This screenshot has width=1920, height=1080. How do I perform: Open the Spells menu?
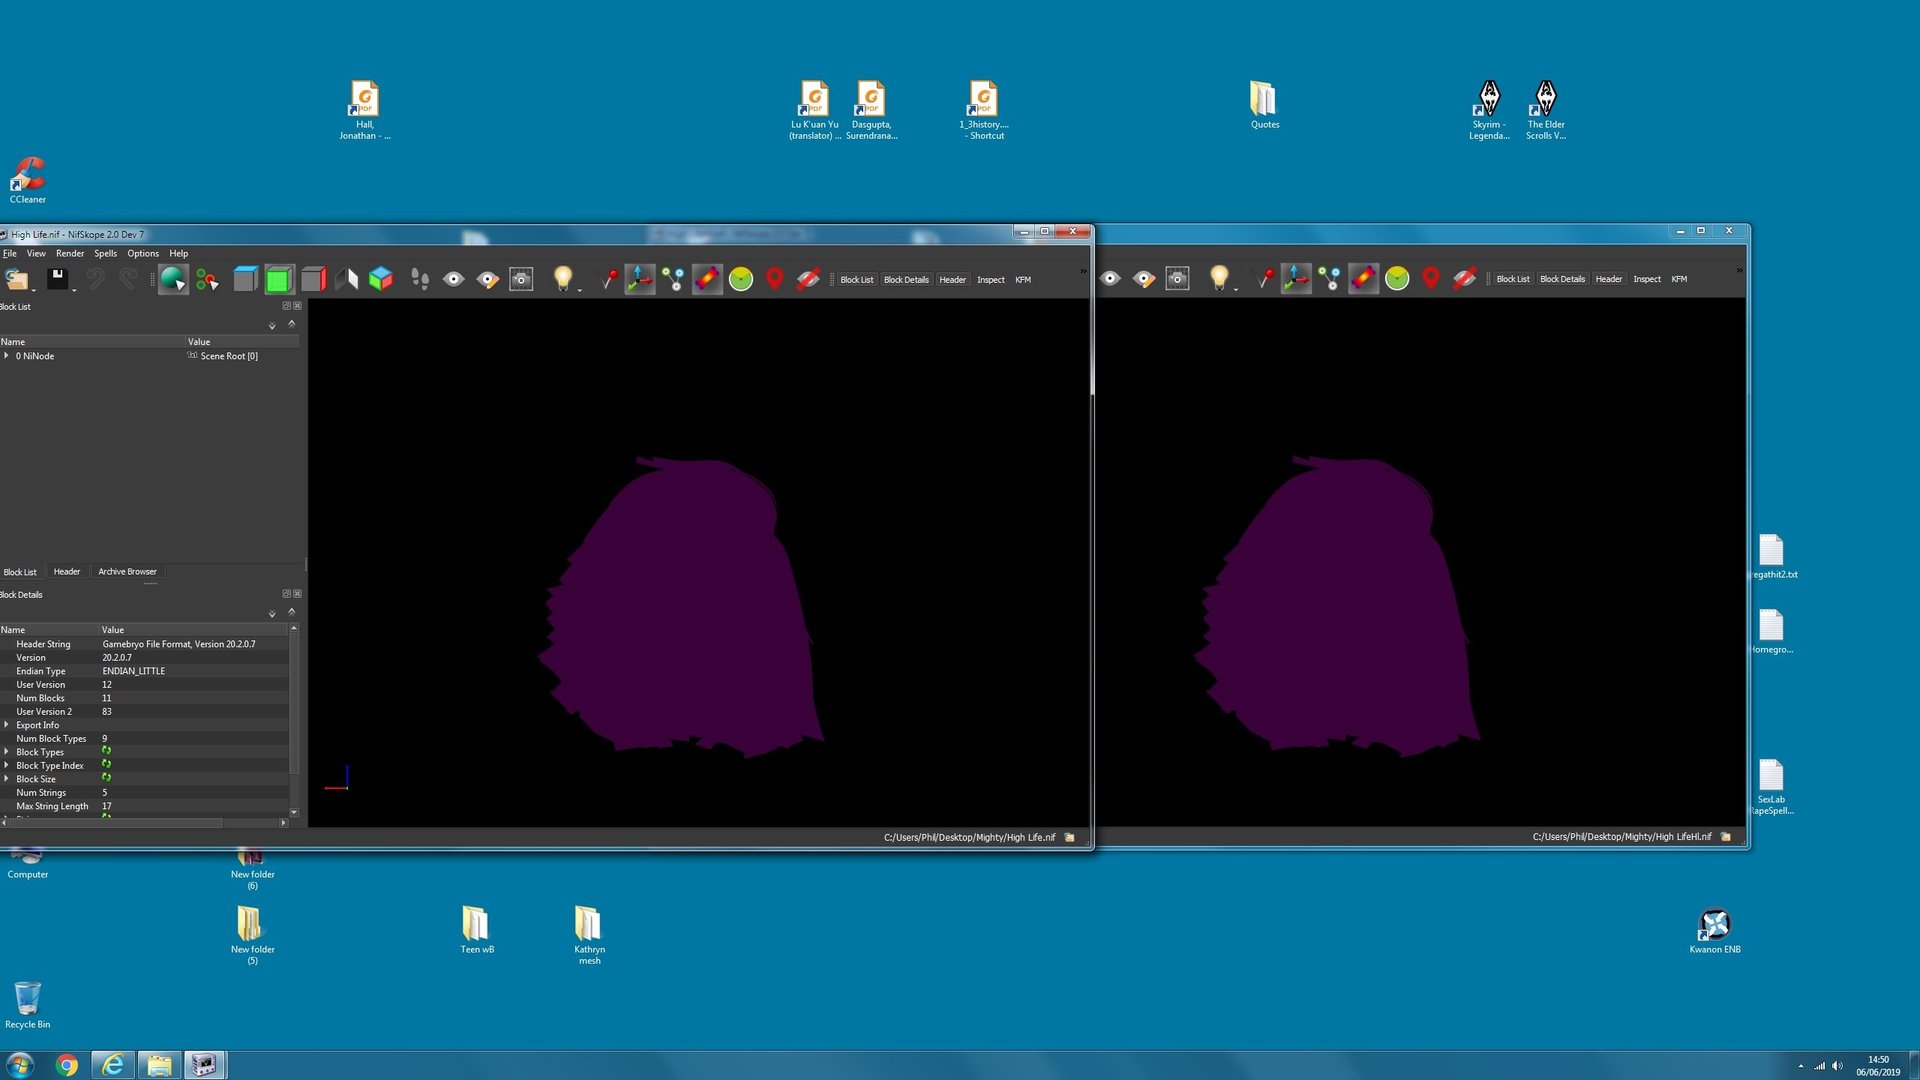[x=105, y=253]
